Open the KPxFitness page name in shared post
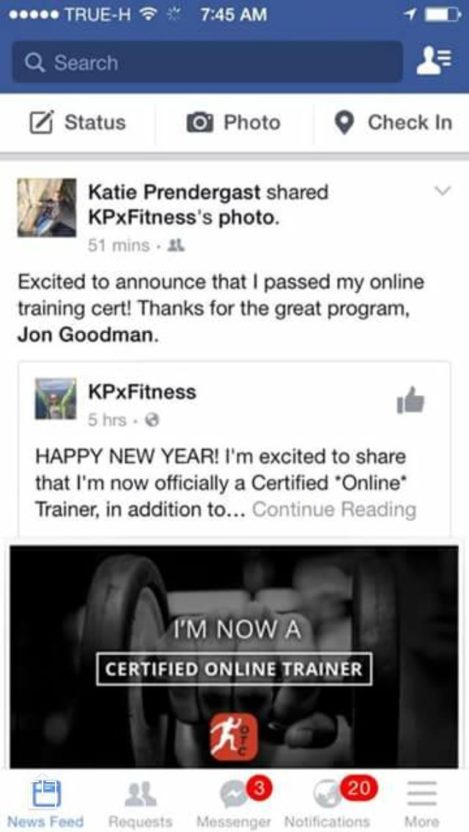This screenshot has height=832, width=469. coord(142,392)
